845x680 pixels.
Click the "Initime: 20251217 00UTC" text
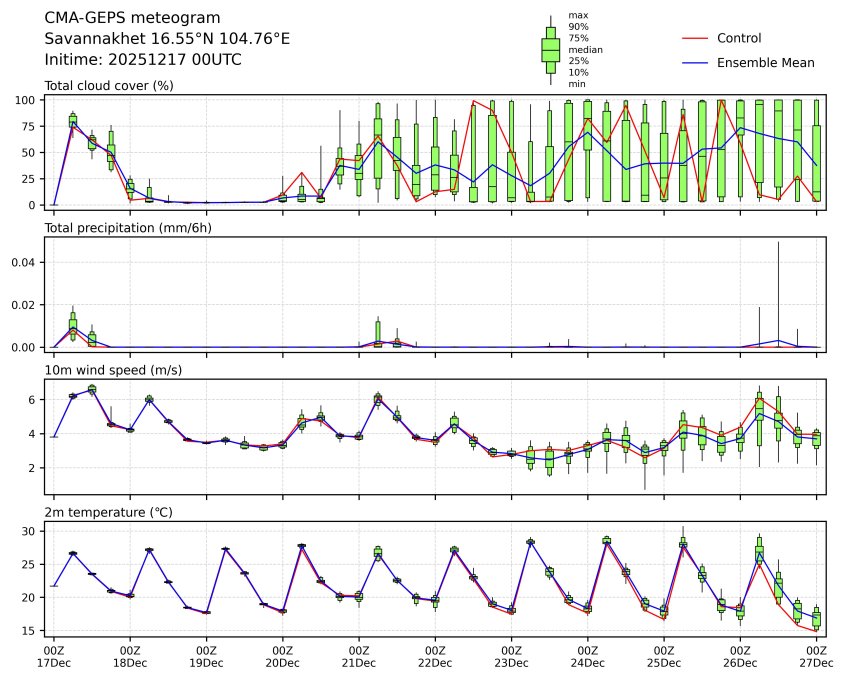143,60
